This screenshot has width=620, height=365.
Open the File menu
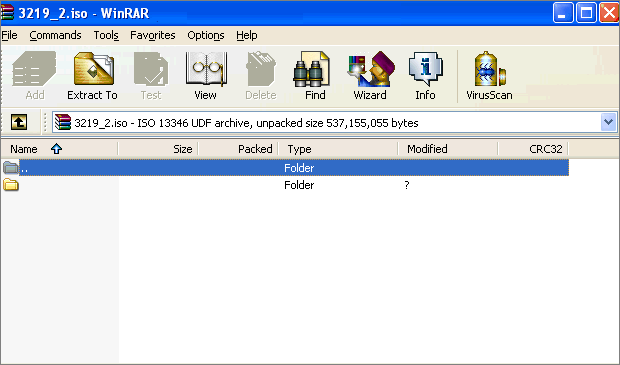coord(9,35)
